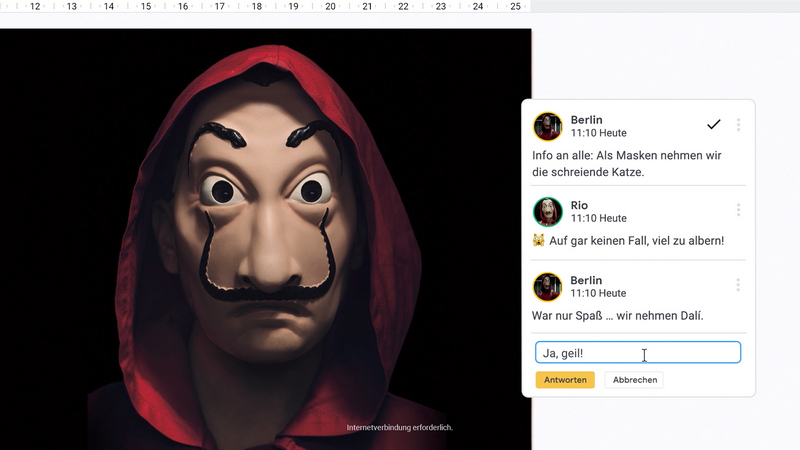Screen dimensions: 800x450
Task: Click Berlin's avatar on the first comment
Action: click(547, 126)
